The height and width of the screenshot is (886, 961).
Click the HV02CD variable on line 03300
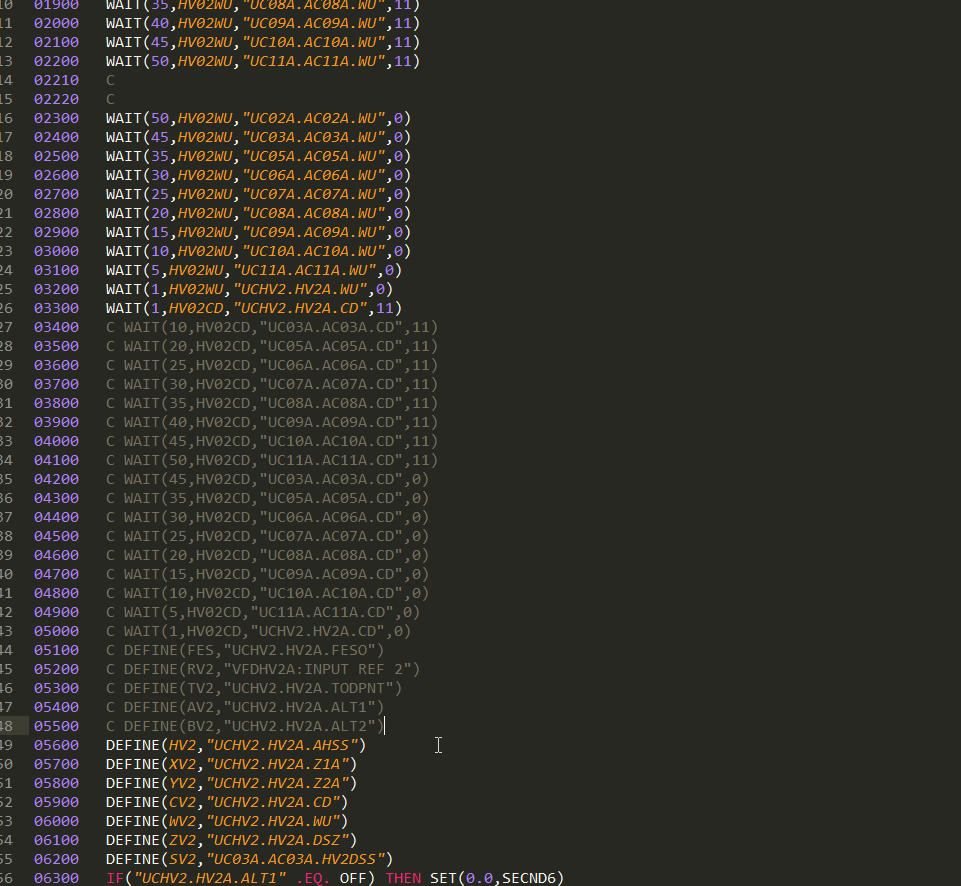(196, 308)
